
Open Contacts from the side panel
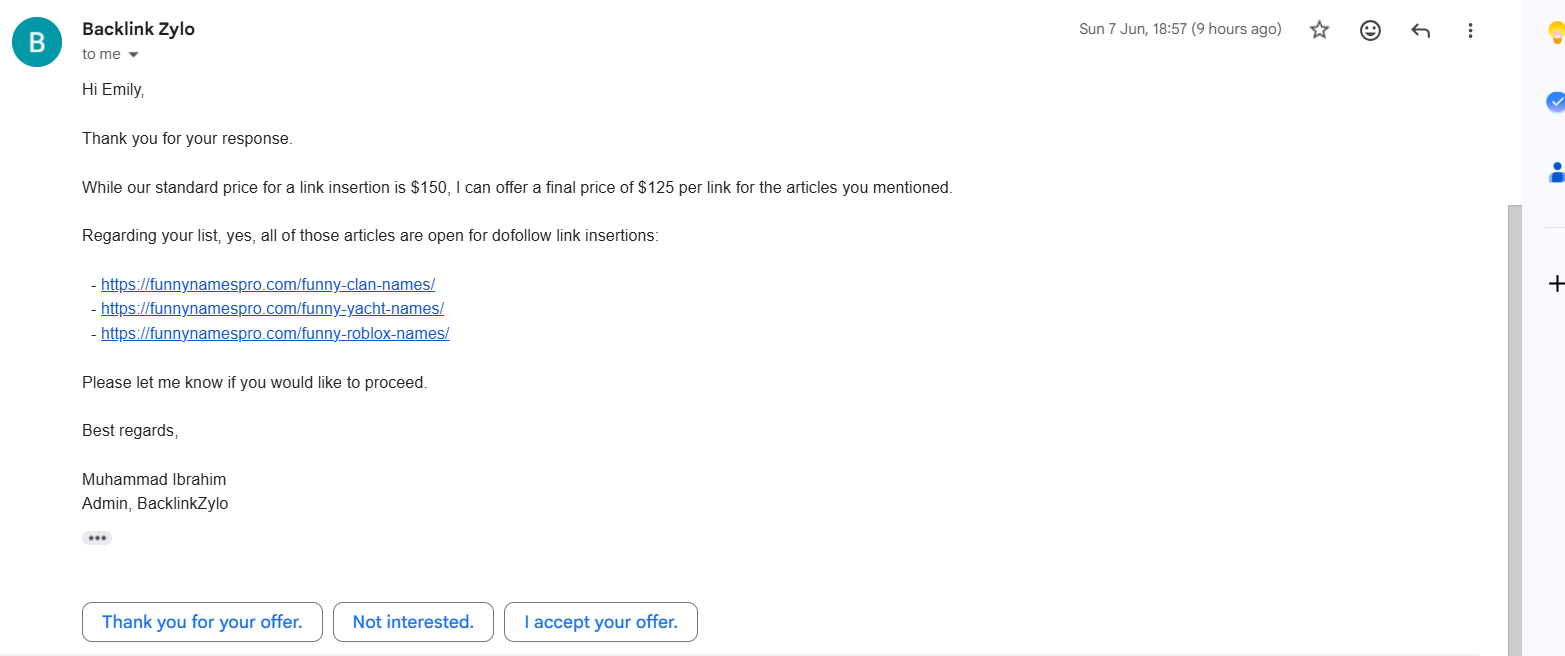coord(1557,172)
